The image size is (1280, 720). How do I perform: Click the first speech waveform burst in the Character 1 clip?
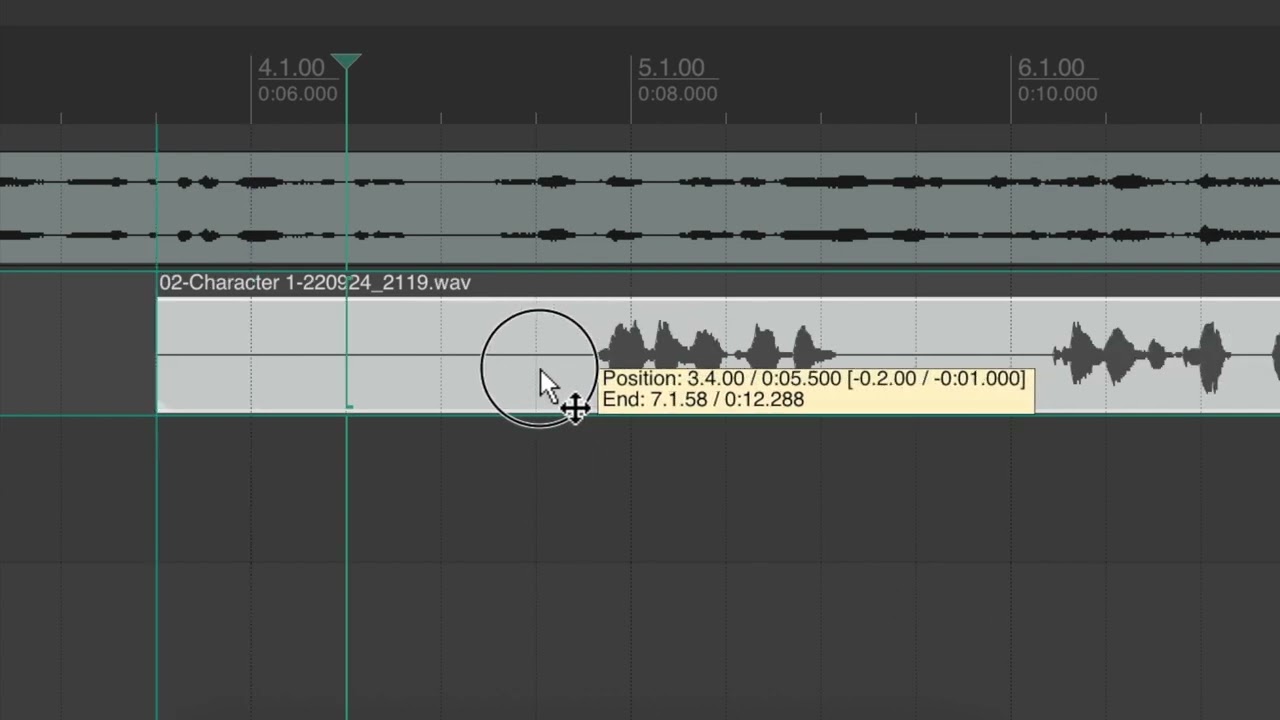tap(718, 347)
